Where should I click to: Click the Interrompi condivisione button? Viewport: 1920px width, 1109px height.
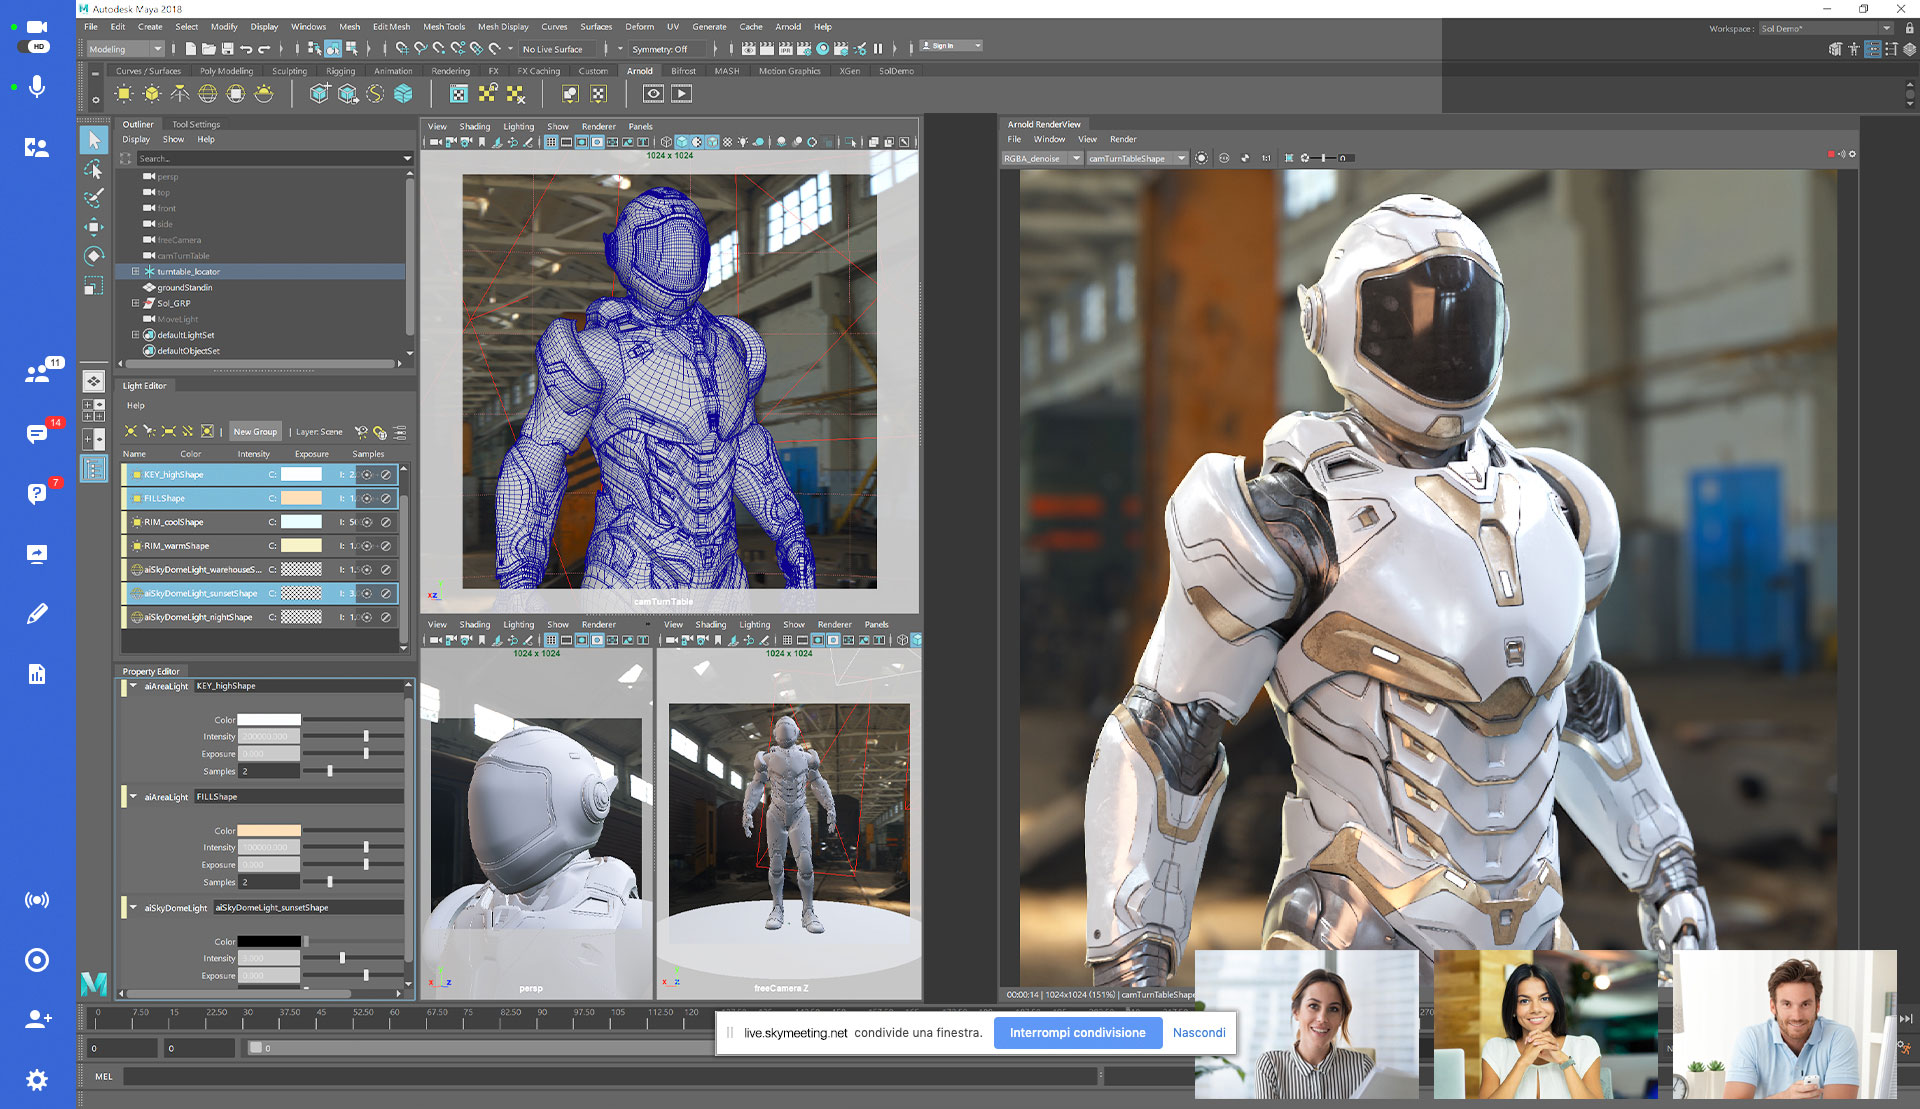[1077, 1033]
